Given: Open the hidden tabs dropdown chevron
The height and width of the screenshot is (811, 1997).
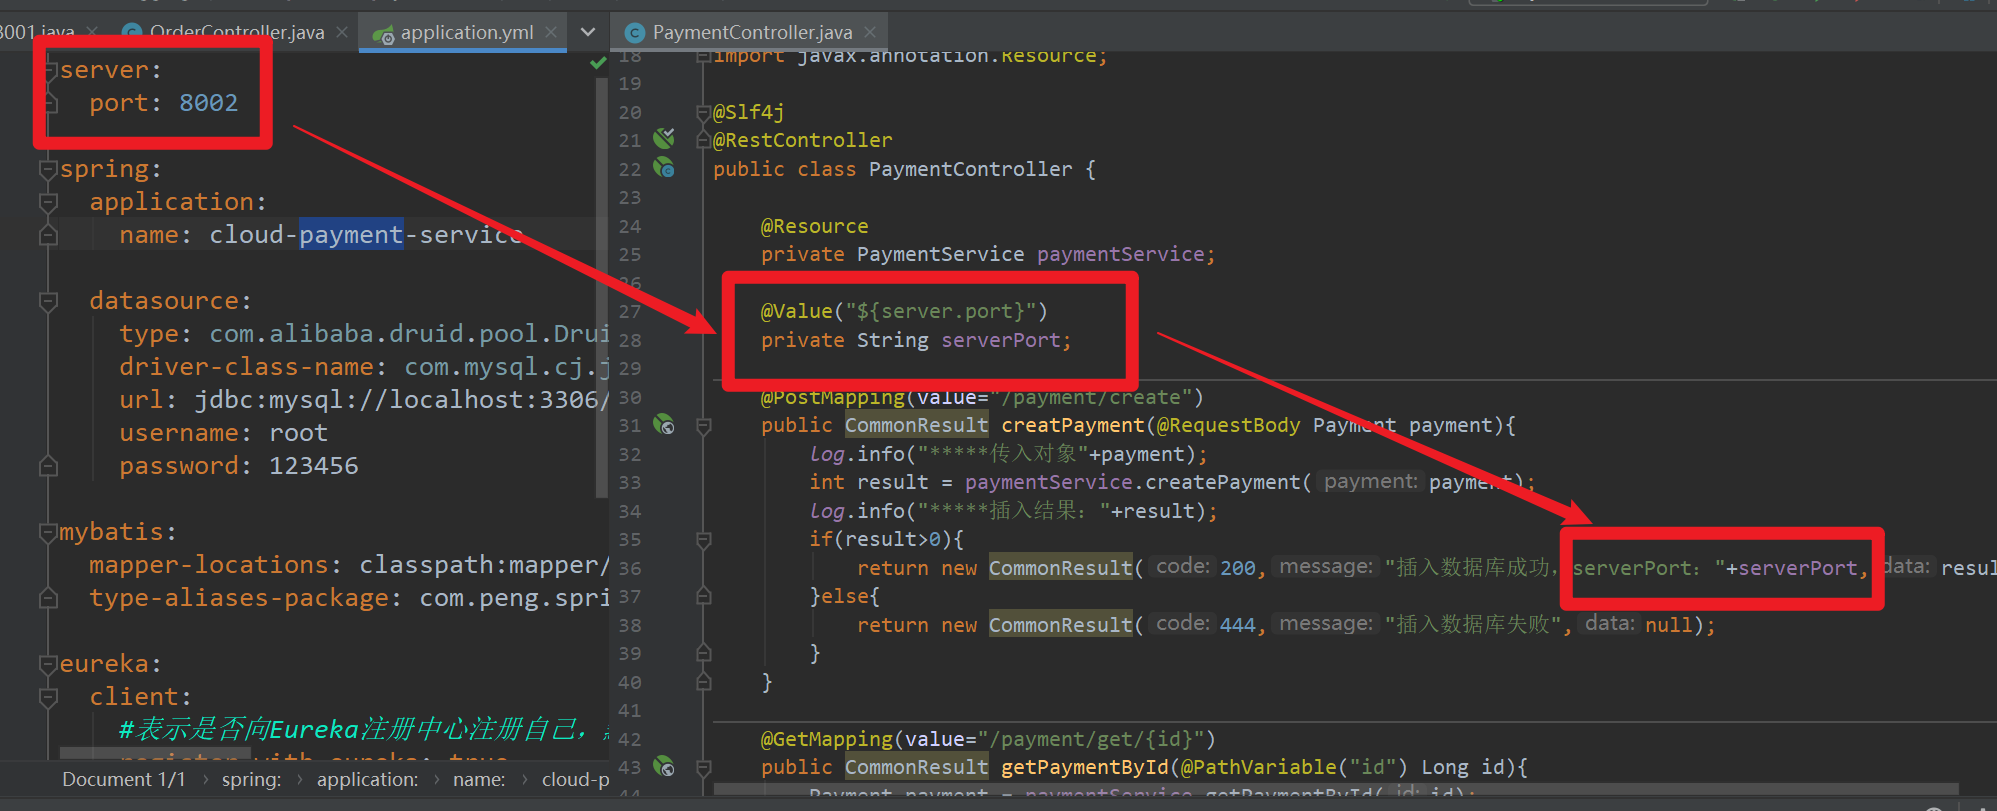Looking at the screenshot, I should click(x=588, y=32).
